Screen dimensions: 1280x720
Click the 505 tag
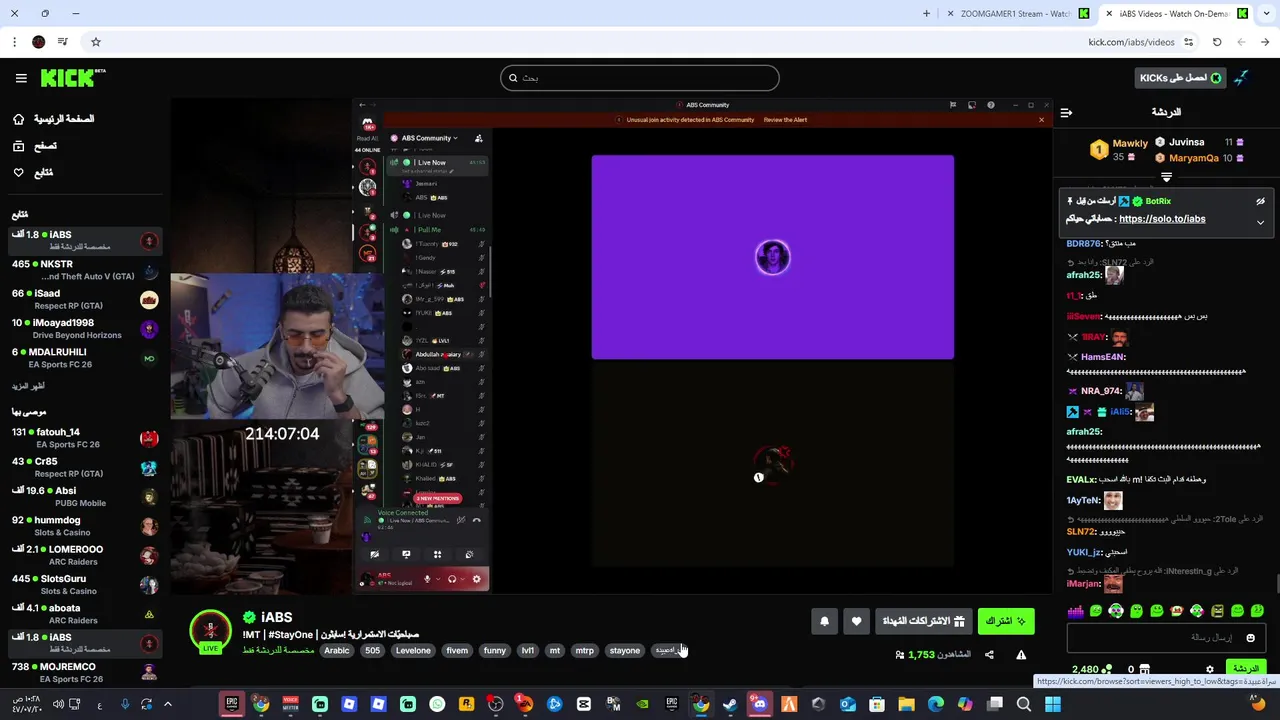point(372,651)
